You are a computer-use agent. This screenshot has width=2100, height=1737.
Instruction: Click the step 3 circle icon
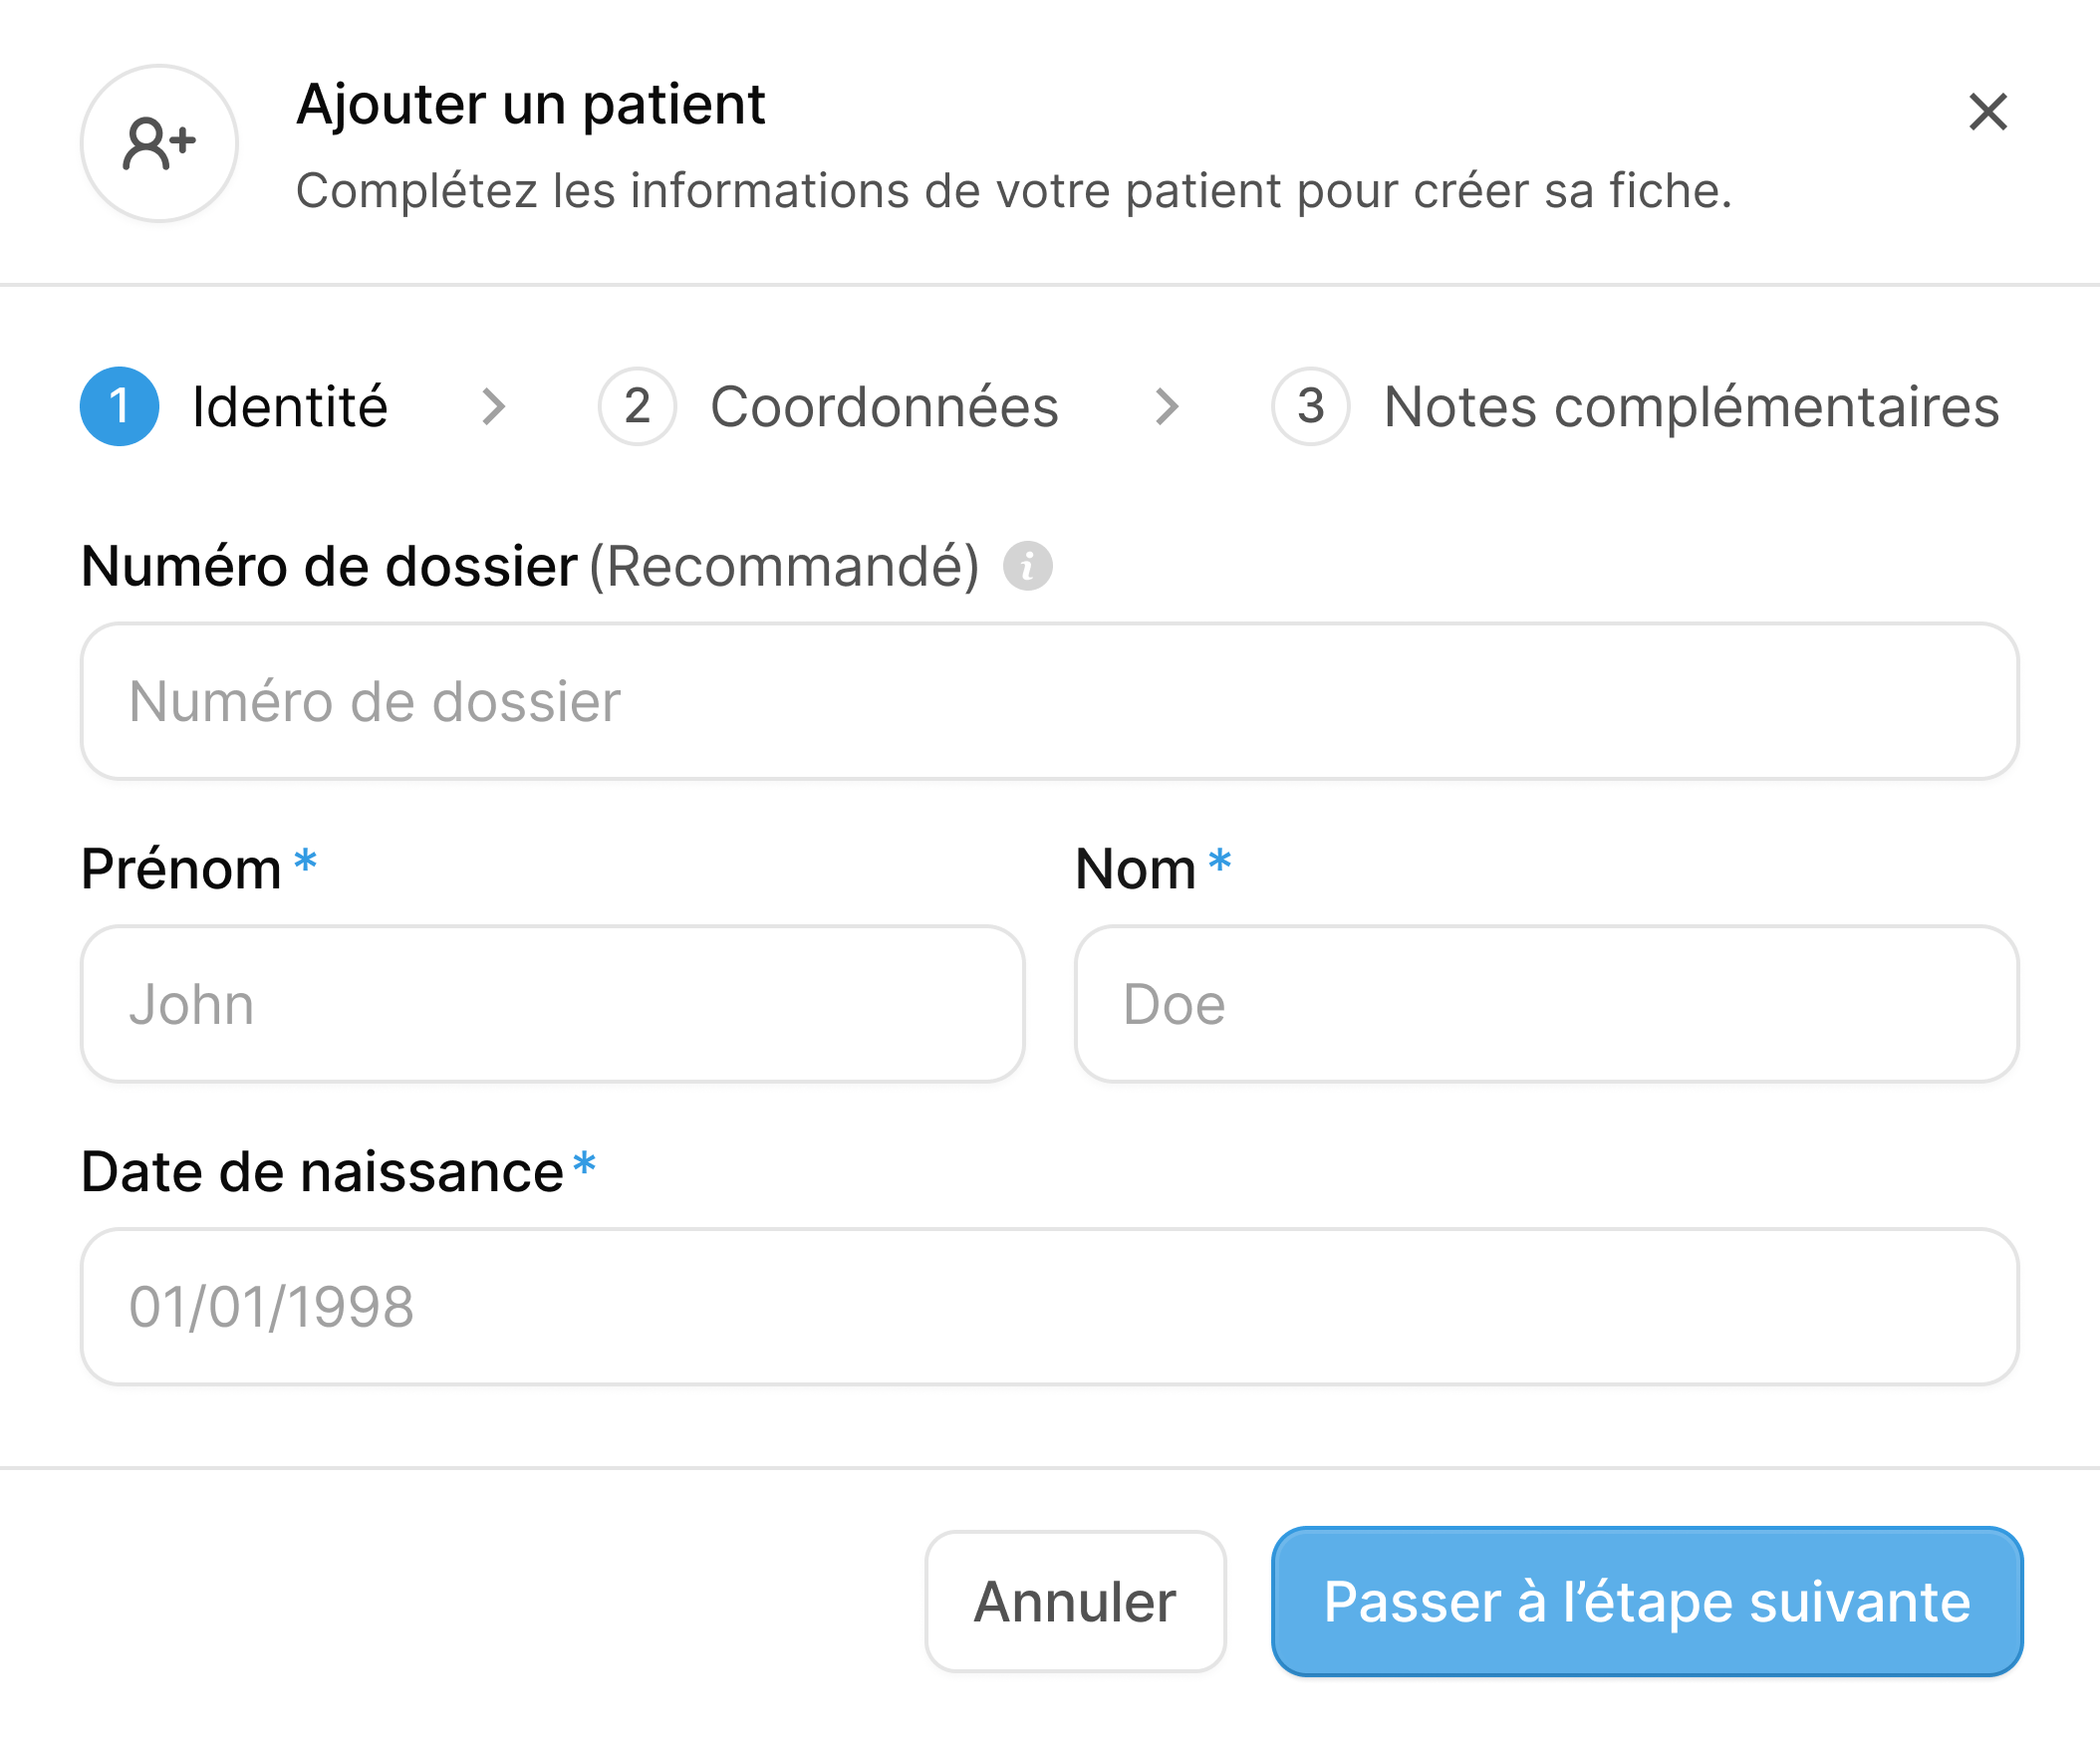1310,406
